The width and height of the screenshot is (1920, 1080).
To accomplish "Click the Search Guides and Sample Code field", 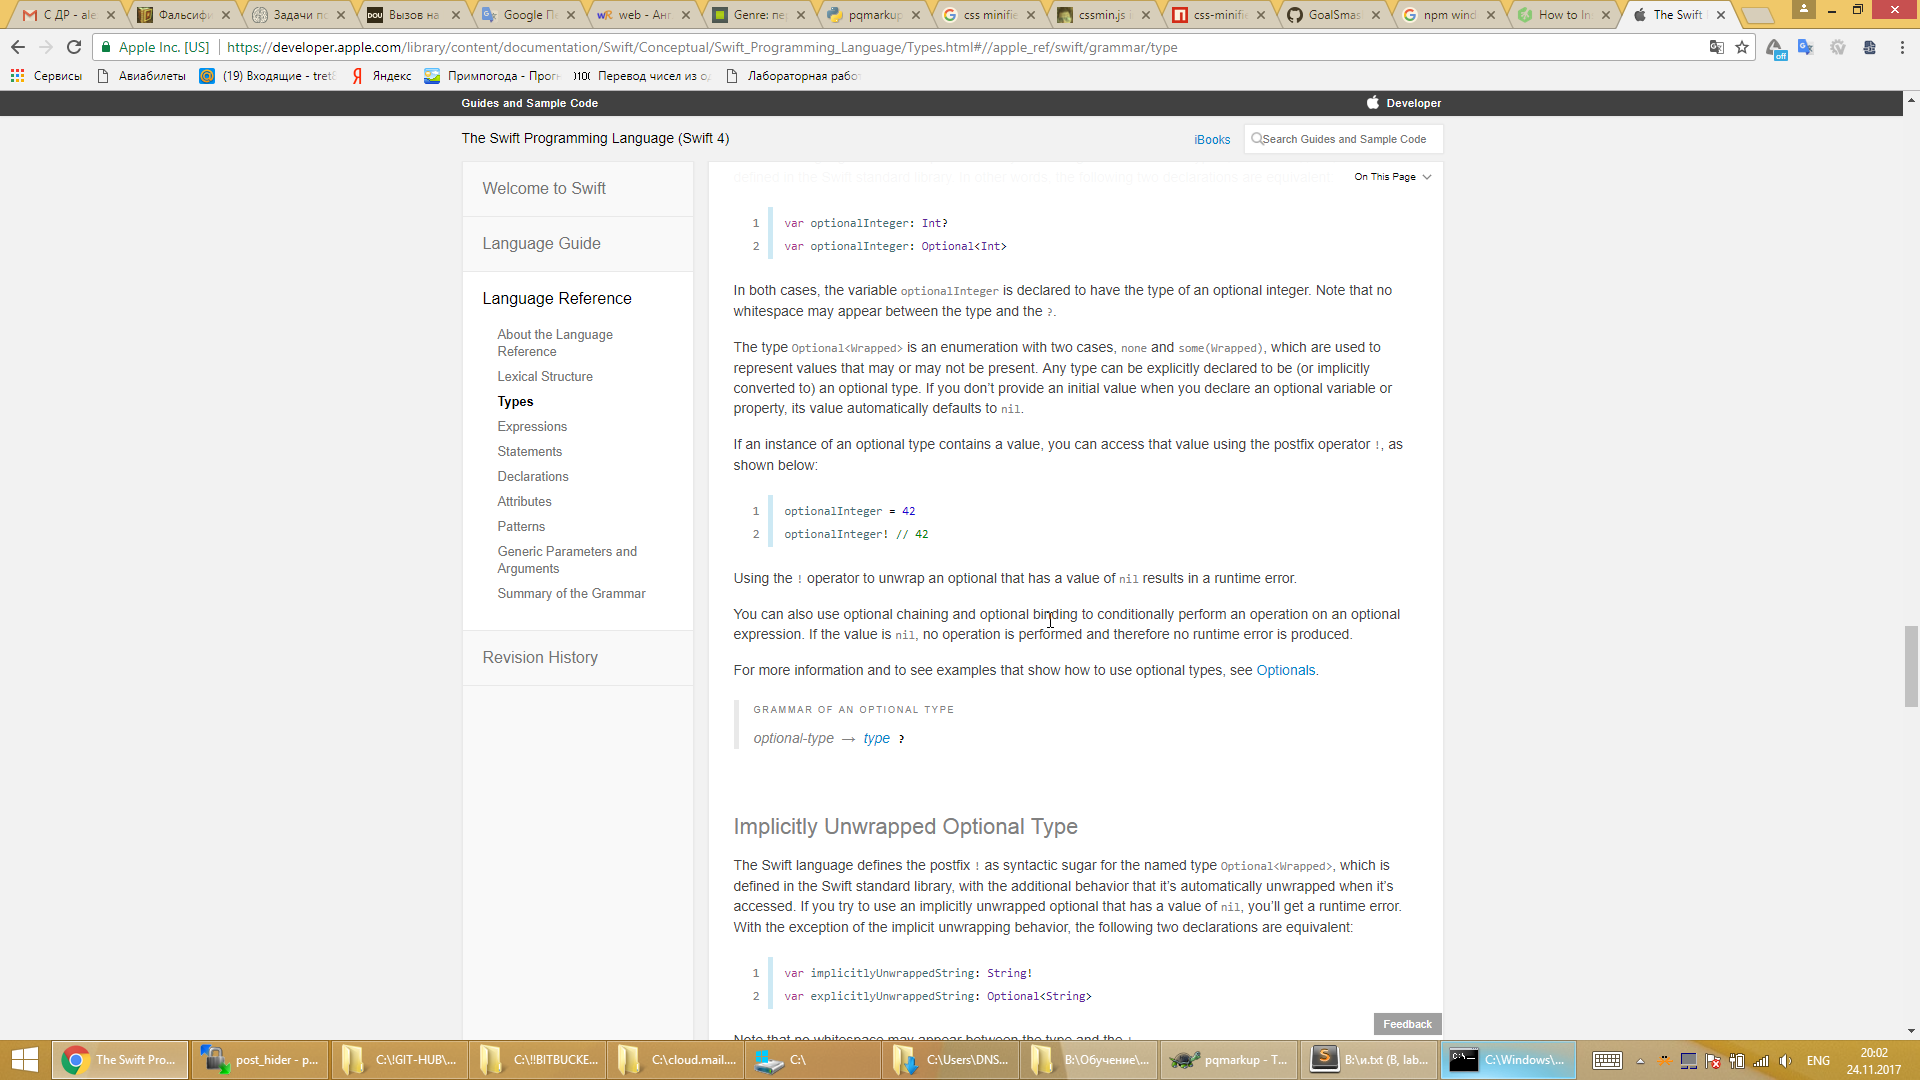I will tap(1343, 140).
